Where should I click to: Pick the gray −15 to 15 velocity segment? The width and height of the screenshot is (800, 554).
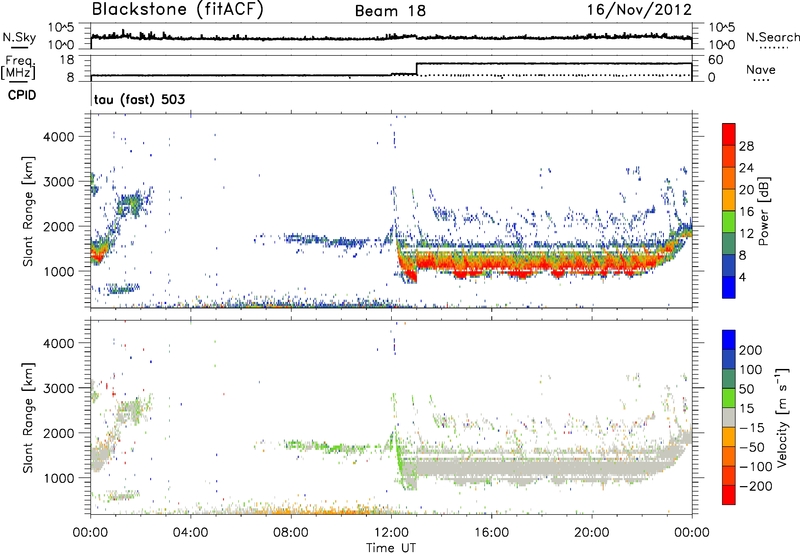click(x=729, y=417)
